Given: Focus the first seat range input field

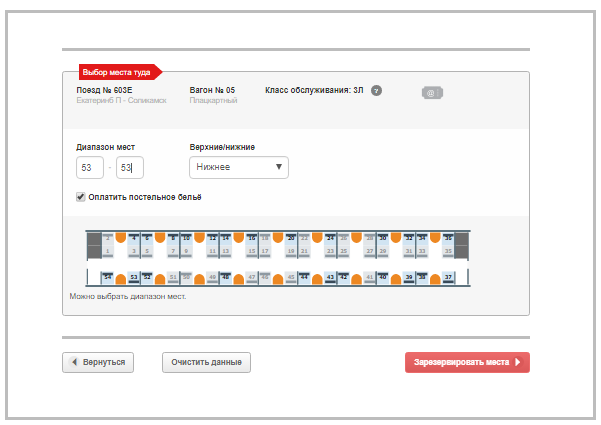Looking at the screenshot, I should 91,167.
